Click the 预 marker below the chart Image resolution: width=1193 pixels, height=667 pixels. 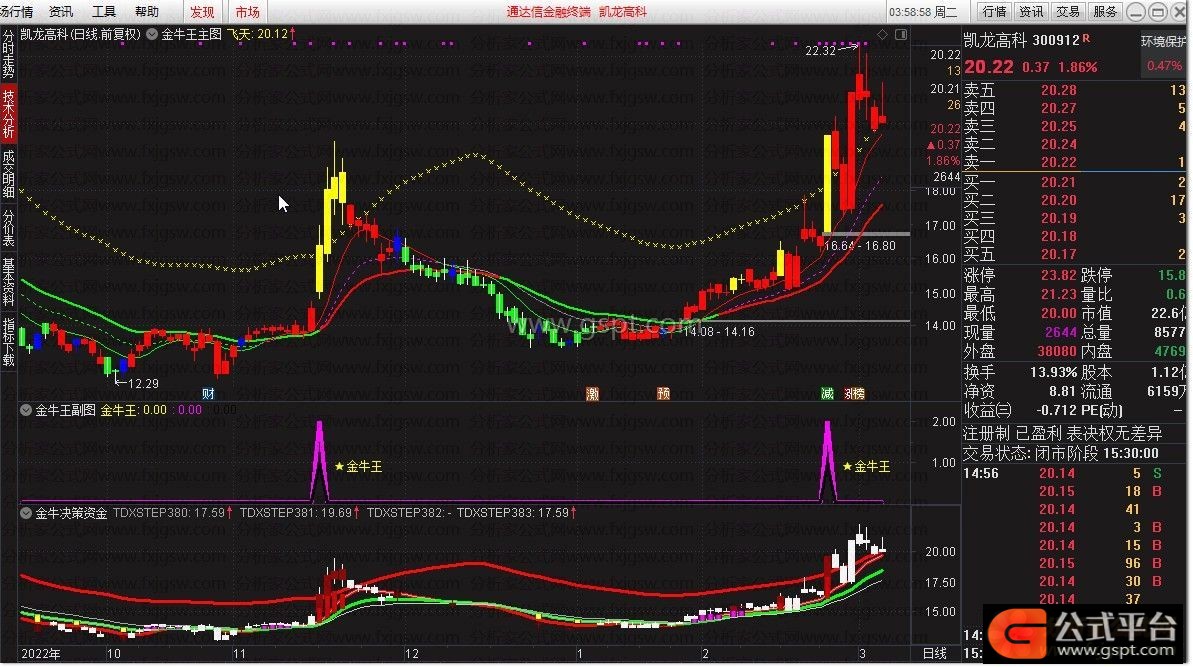click(663, 393)
